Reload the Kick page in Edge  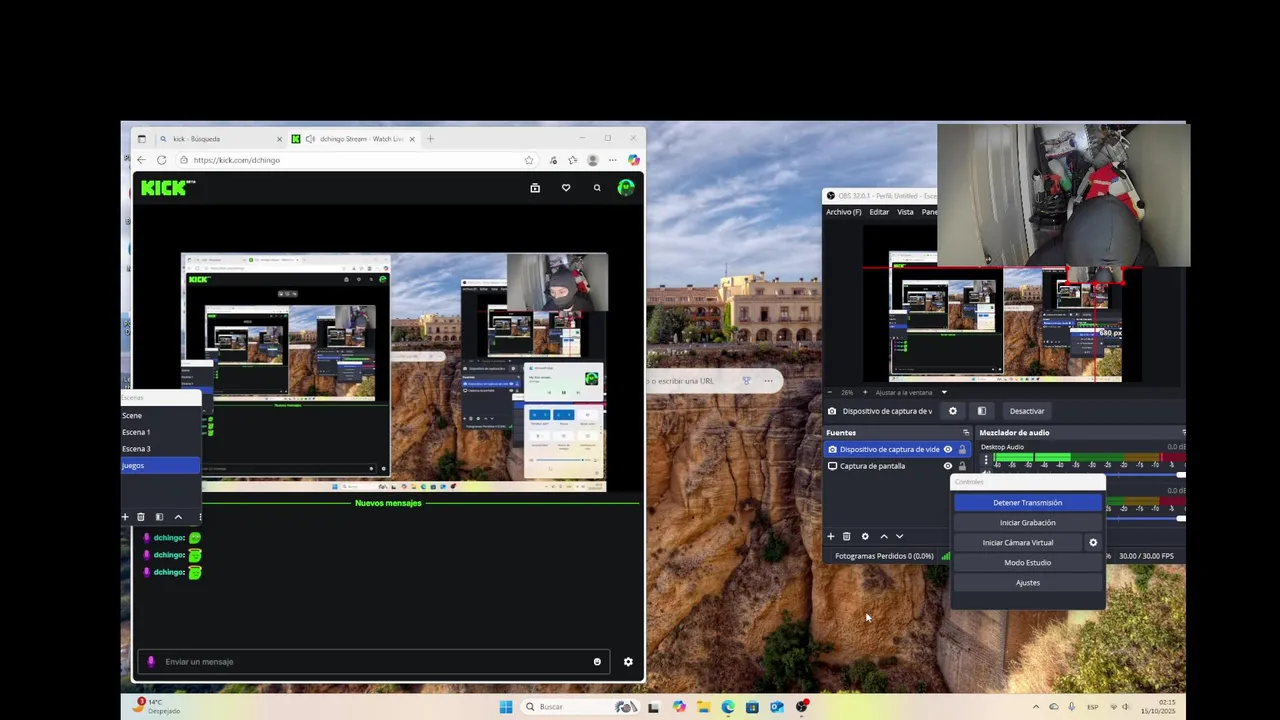pos(161,160)
